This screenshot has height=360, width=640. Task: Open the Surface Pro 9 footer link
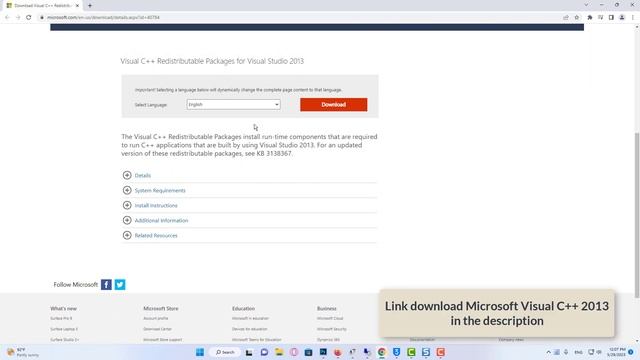pos(61,318)
